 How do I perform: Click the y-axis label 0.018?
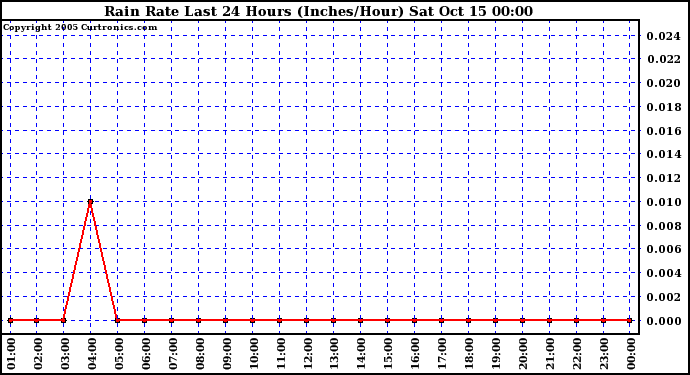click(x=663, y=107)
